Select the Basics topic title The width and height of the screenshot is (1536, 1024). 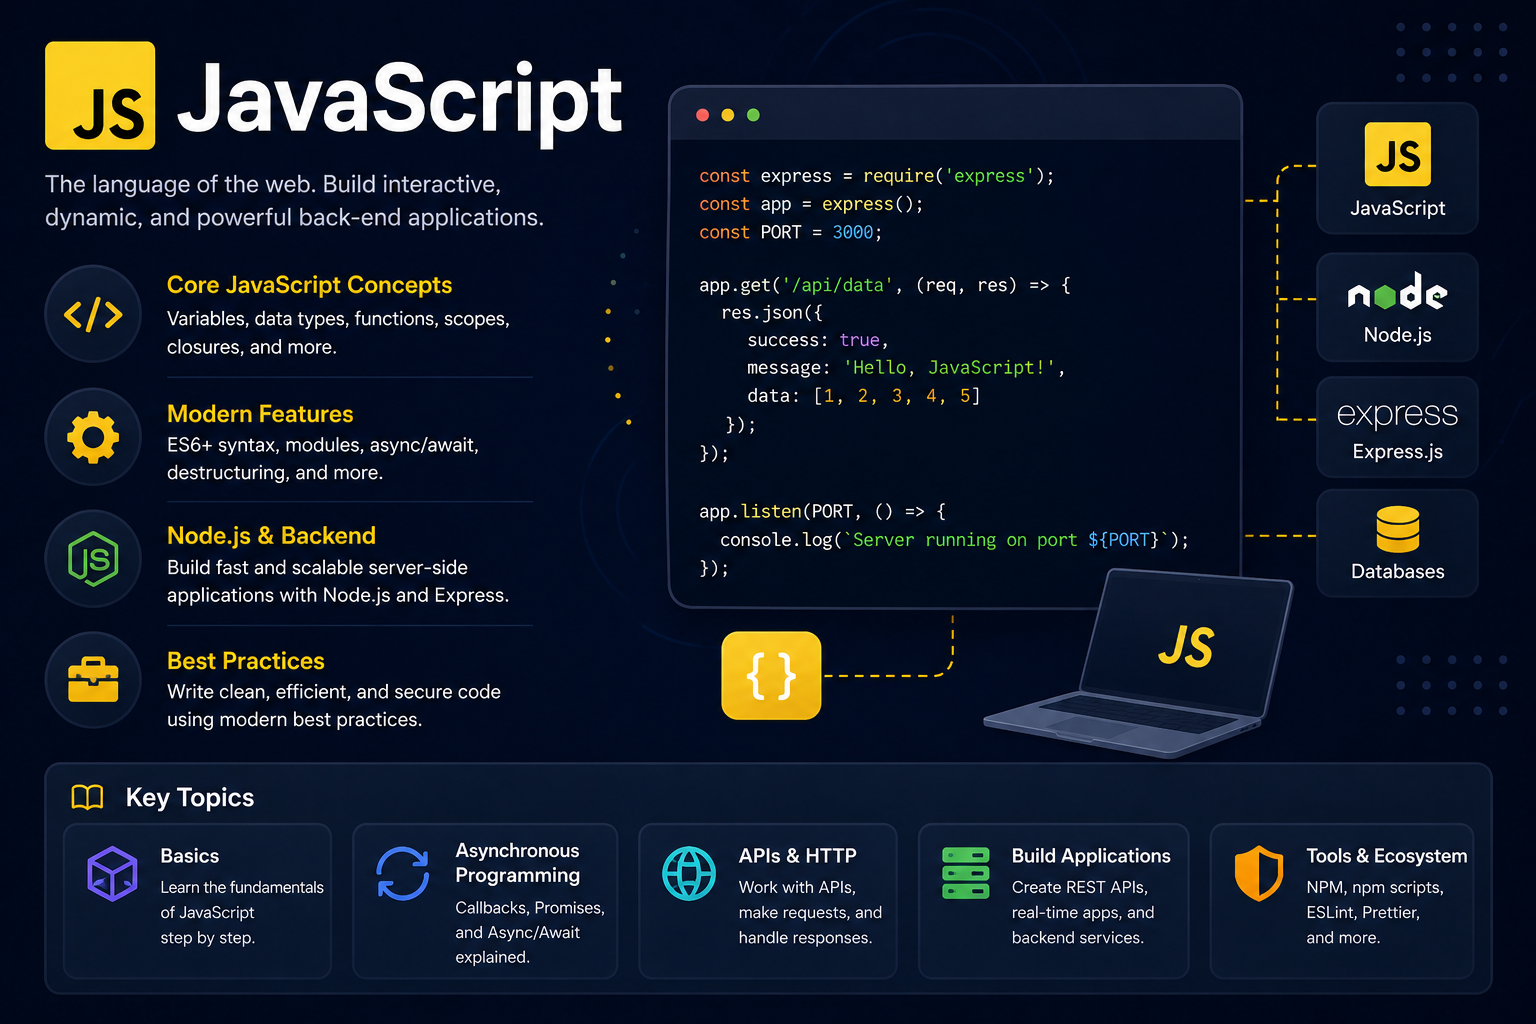pos(189,856)
